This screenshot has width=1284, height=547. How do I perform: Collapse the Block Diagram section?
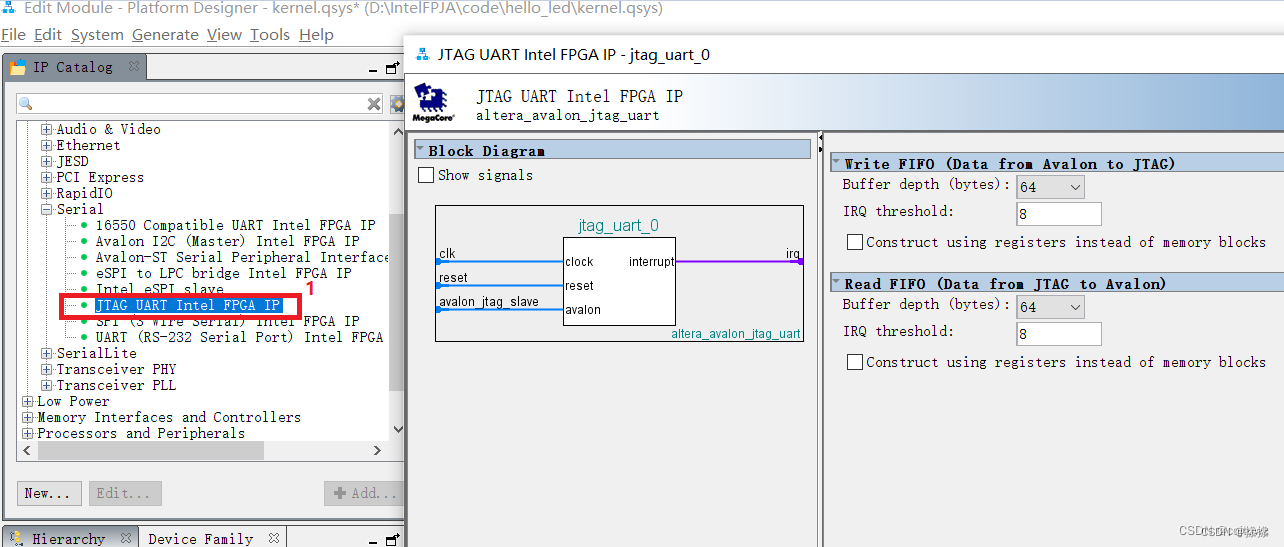[x=421, y=149]
